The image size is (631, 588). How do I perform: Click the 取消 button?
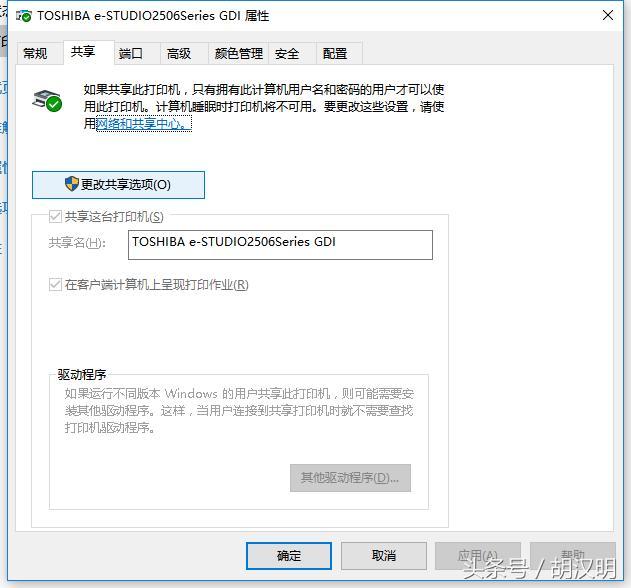(x=384, y=556)
